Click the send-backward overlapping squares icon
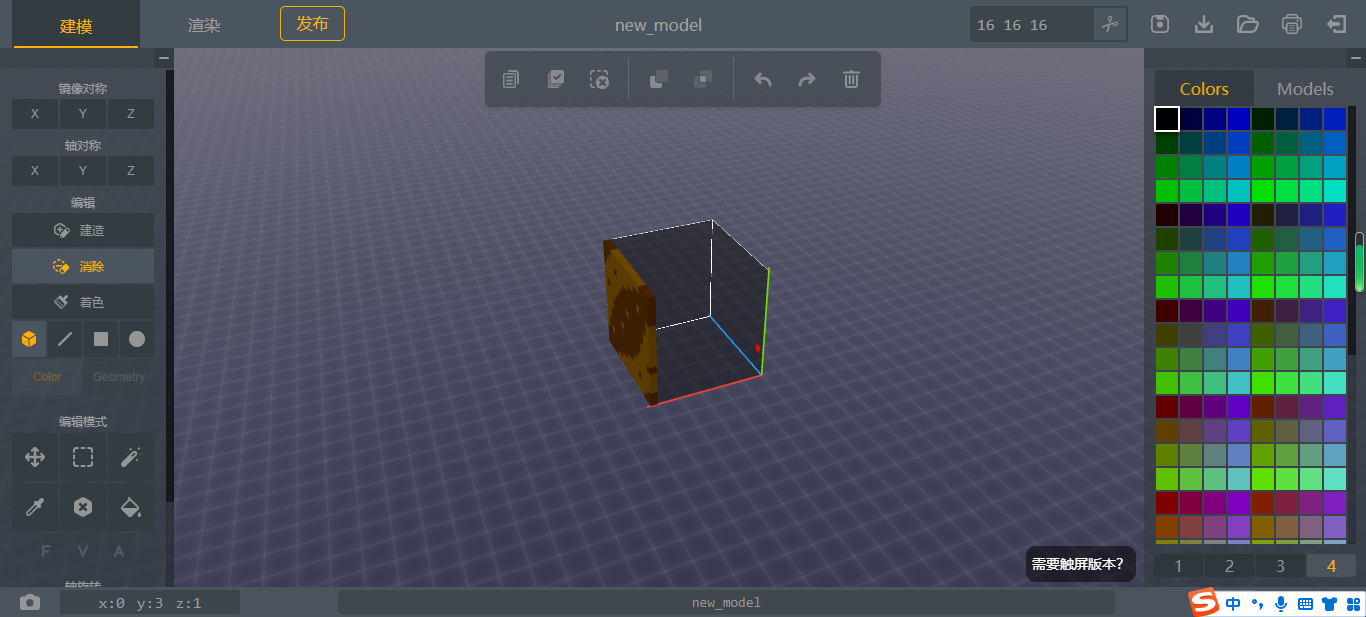Screen dimensions: 1366x617 coord(703,79)
